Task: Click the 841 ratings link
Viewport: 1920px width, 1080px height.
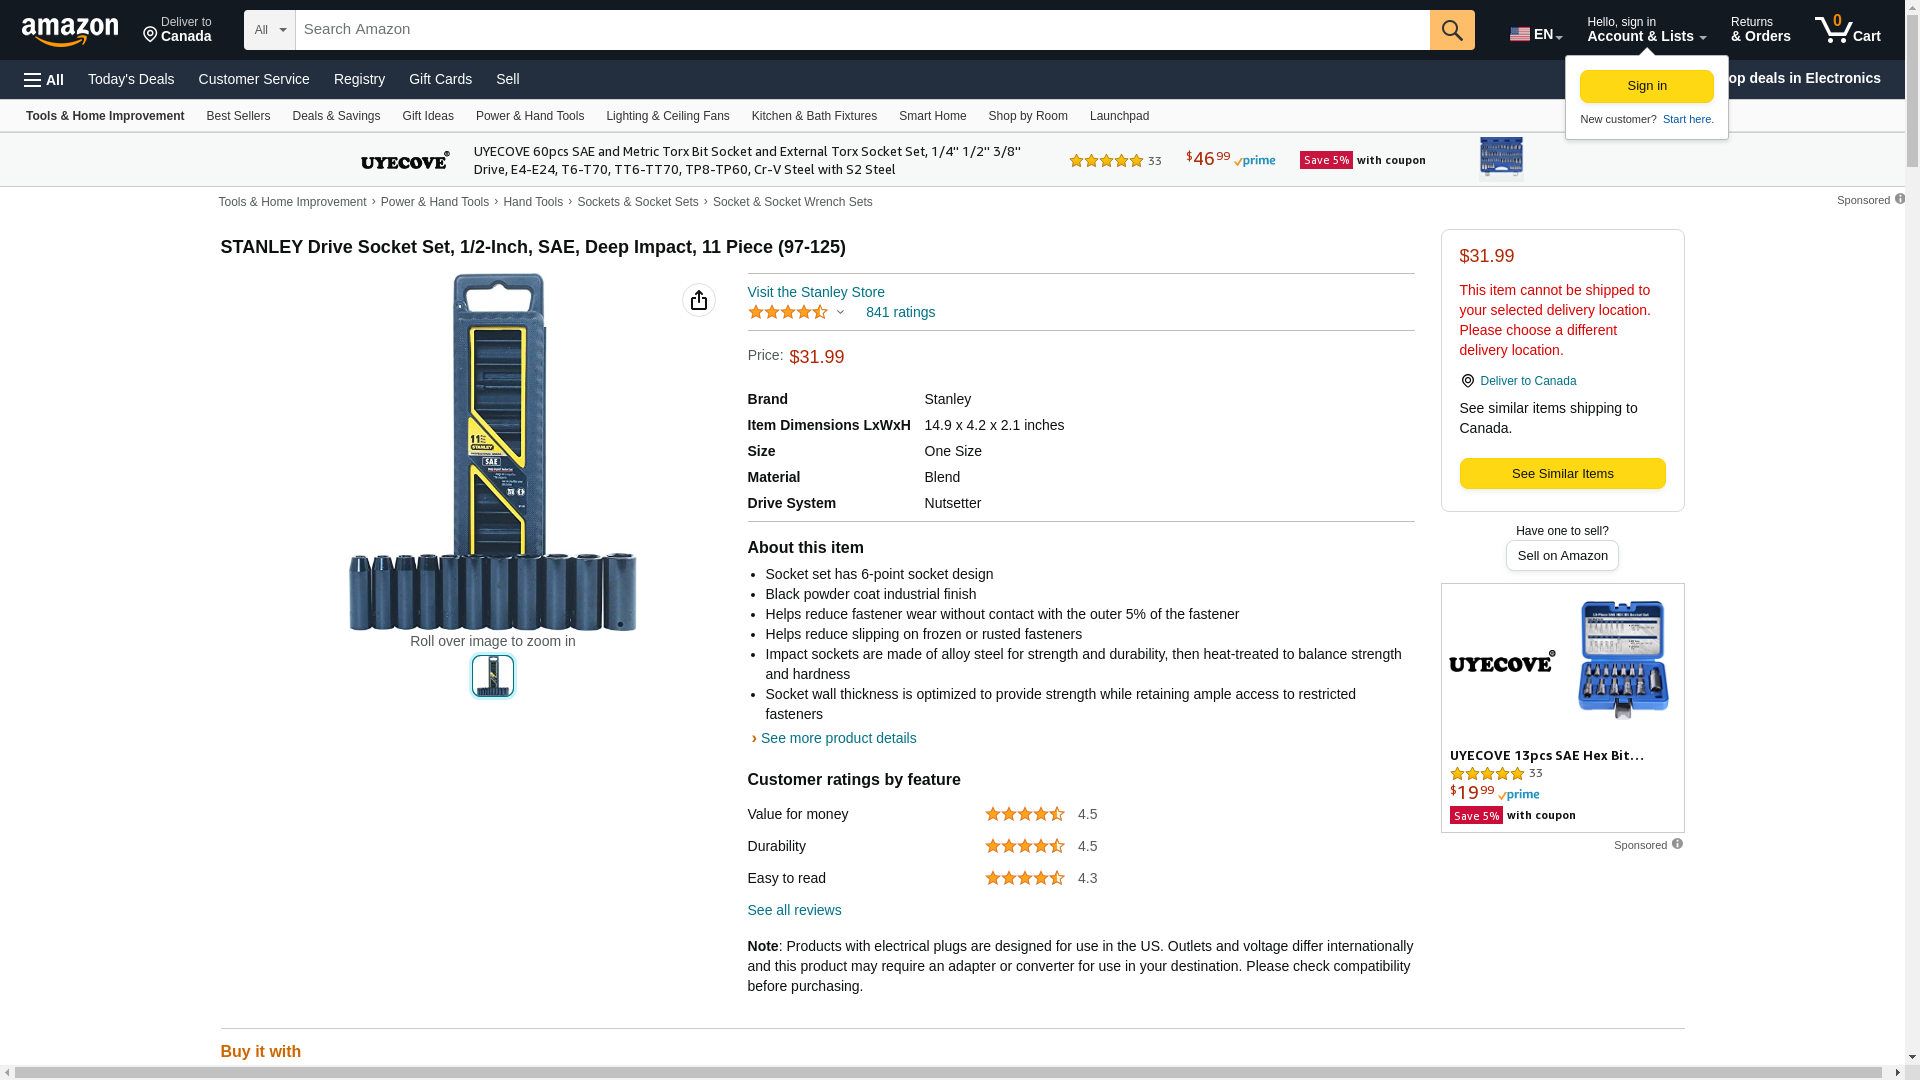Action: click(900, 312)
